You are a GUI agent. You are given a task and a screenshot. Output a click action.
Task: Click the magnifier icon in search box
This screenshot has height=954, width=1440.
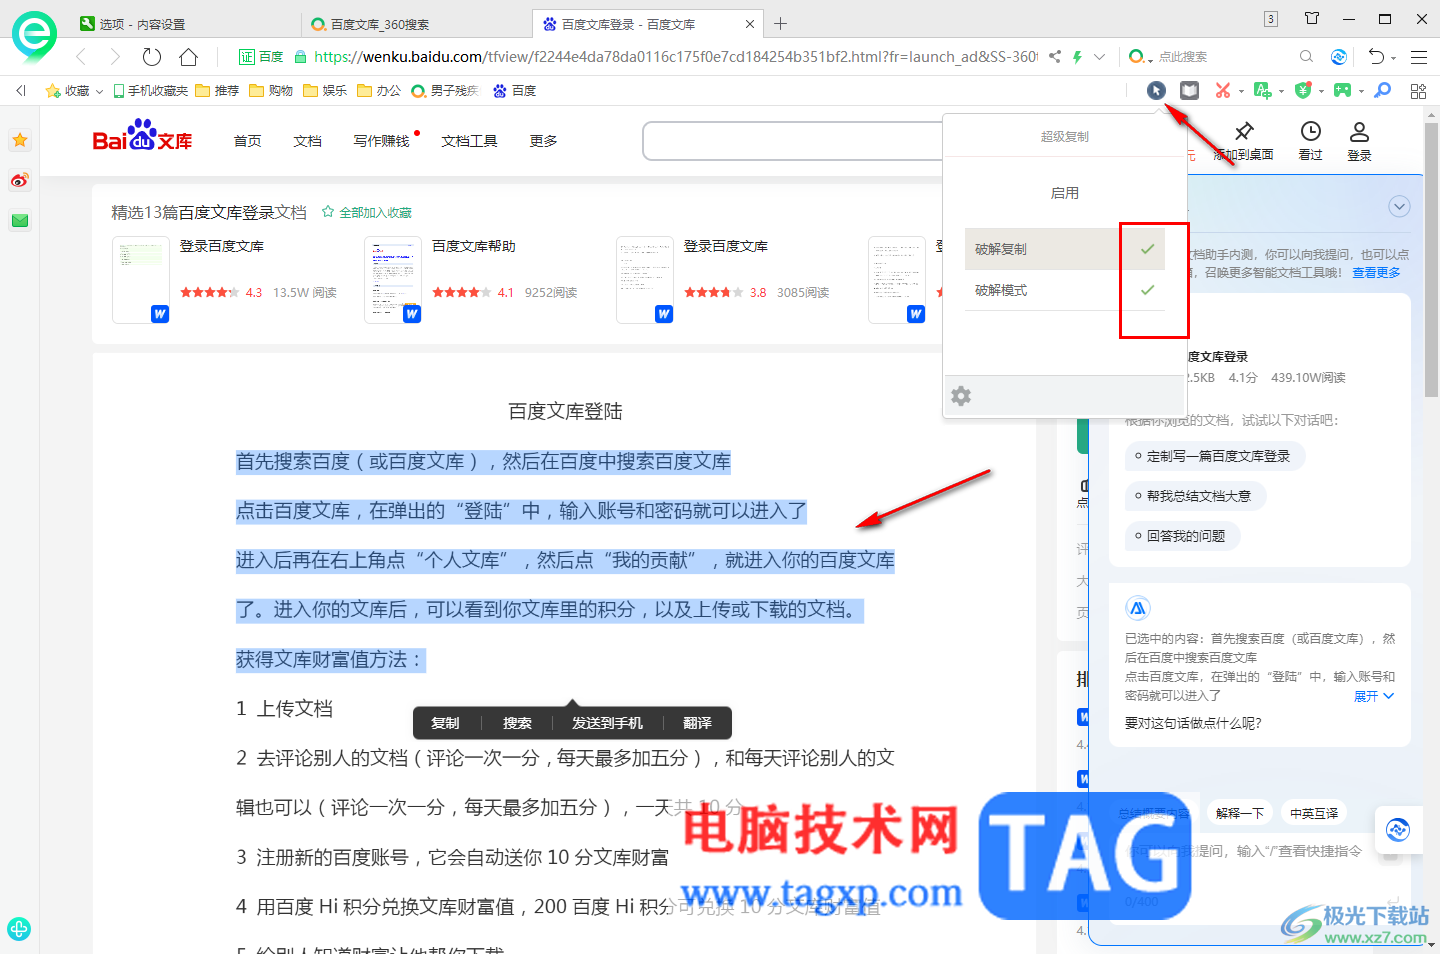[x=1306, y=57]
